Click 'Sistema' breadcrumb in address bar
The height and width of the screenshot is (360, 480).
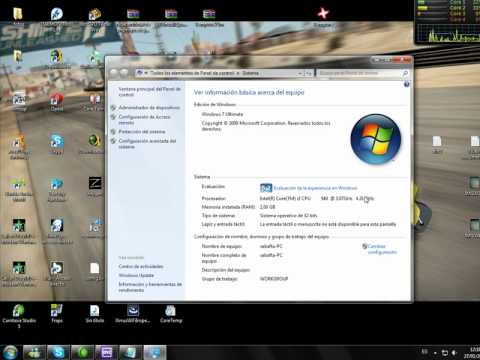[x=250, y=73]
